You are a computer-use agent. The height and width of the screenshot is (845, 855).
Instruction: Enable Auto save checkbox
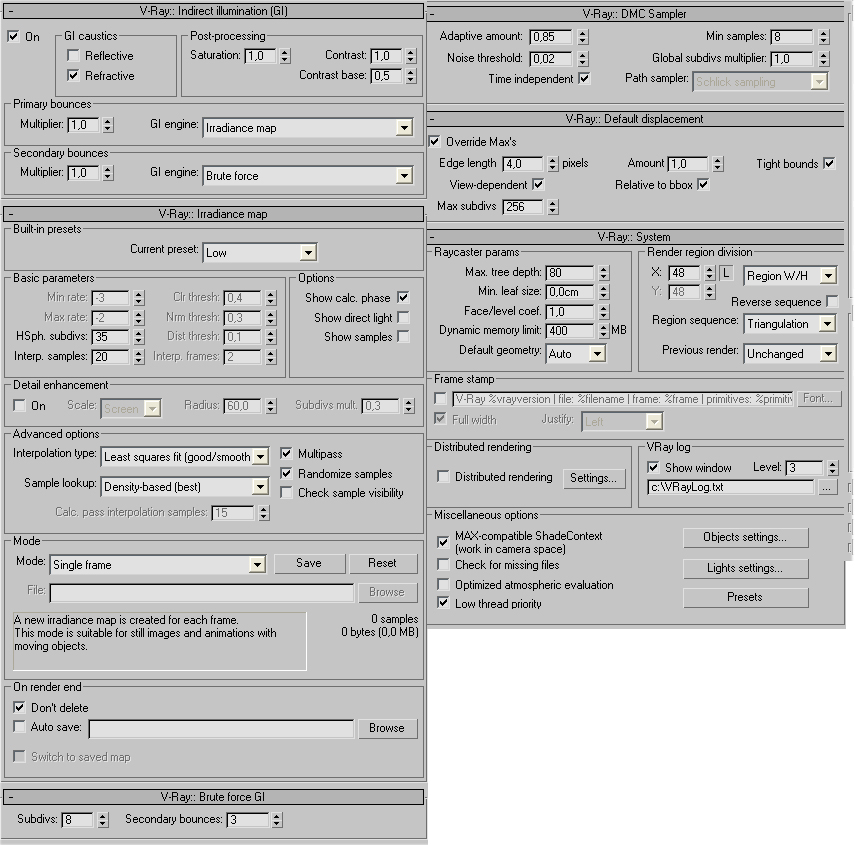click(20, 727)
